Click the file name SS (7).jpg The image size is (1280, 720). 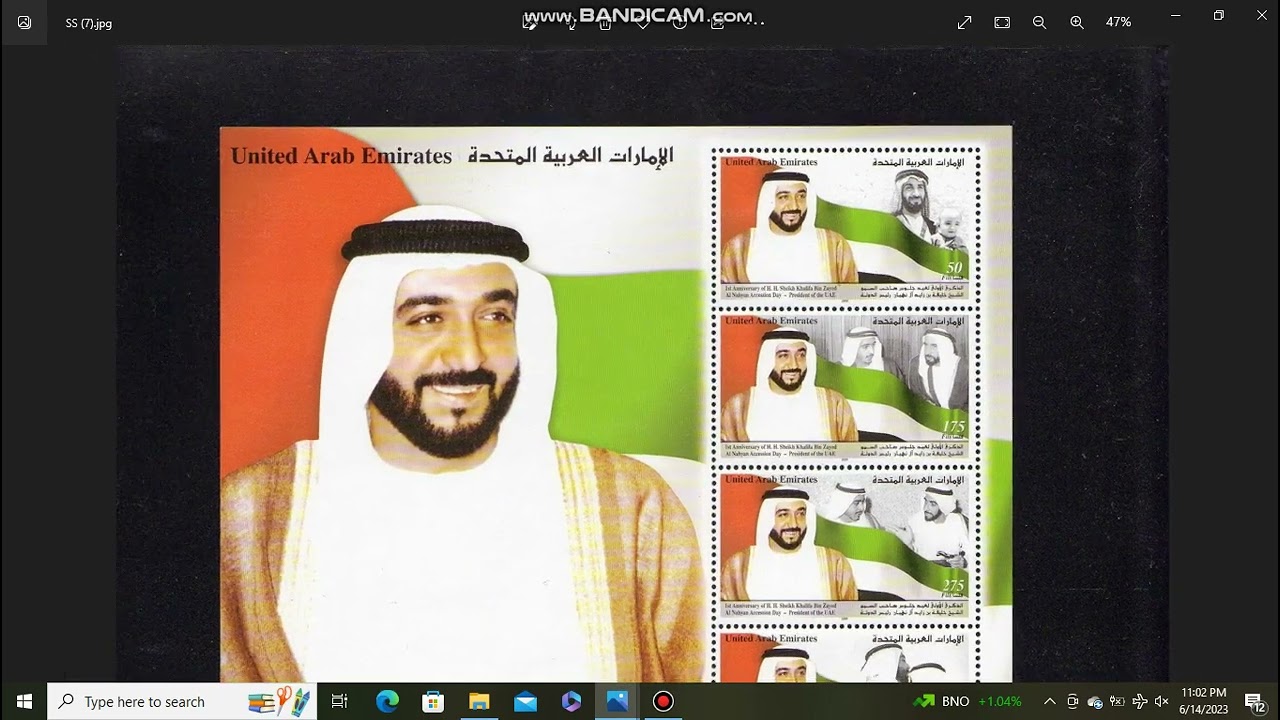89,23
